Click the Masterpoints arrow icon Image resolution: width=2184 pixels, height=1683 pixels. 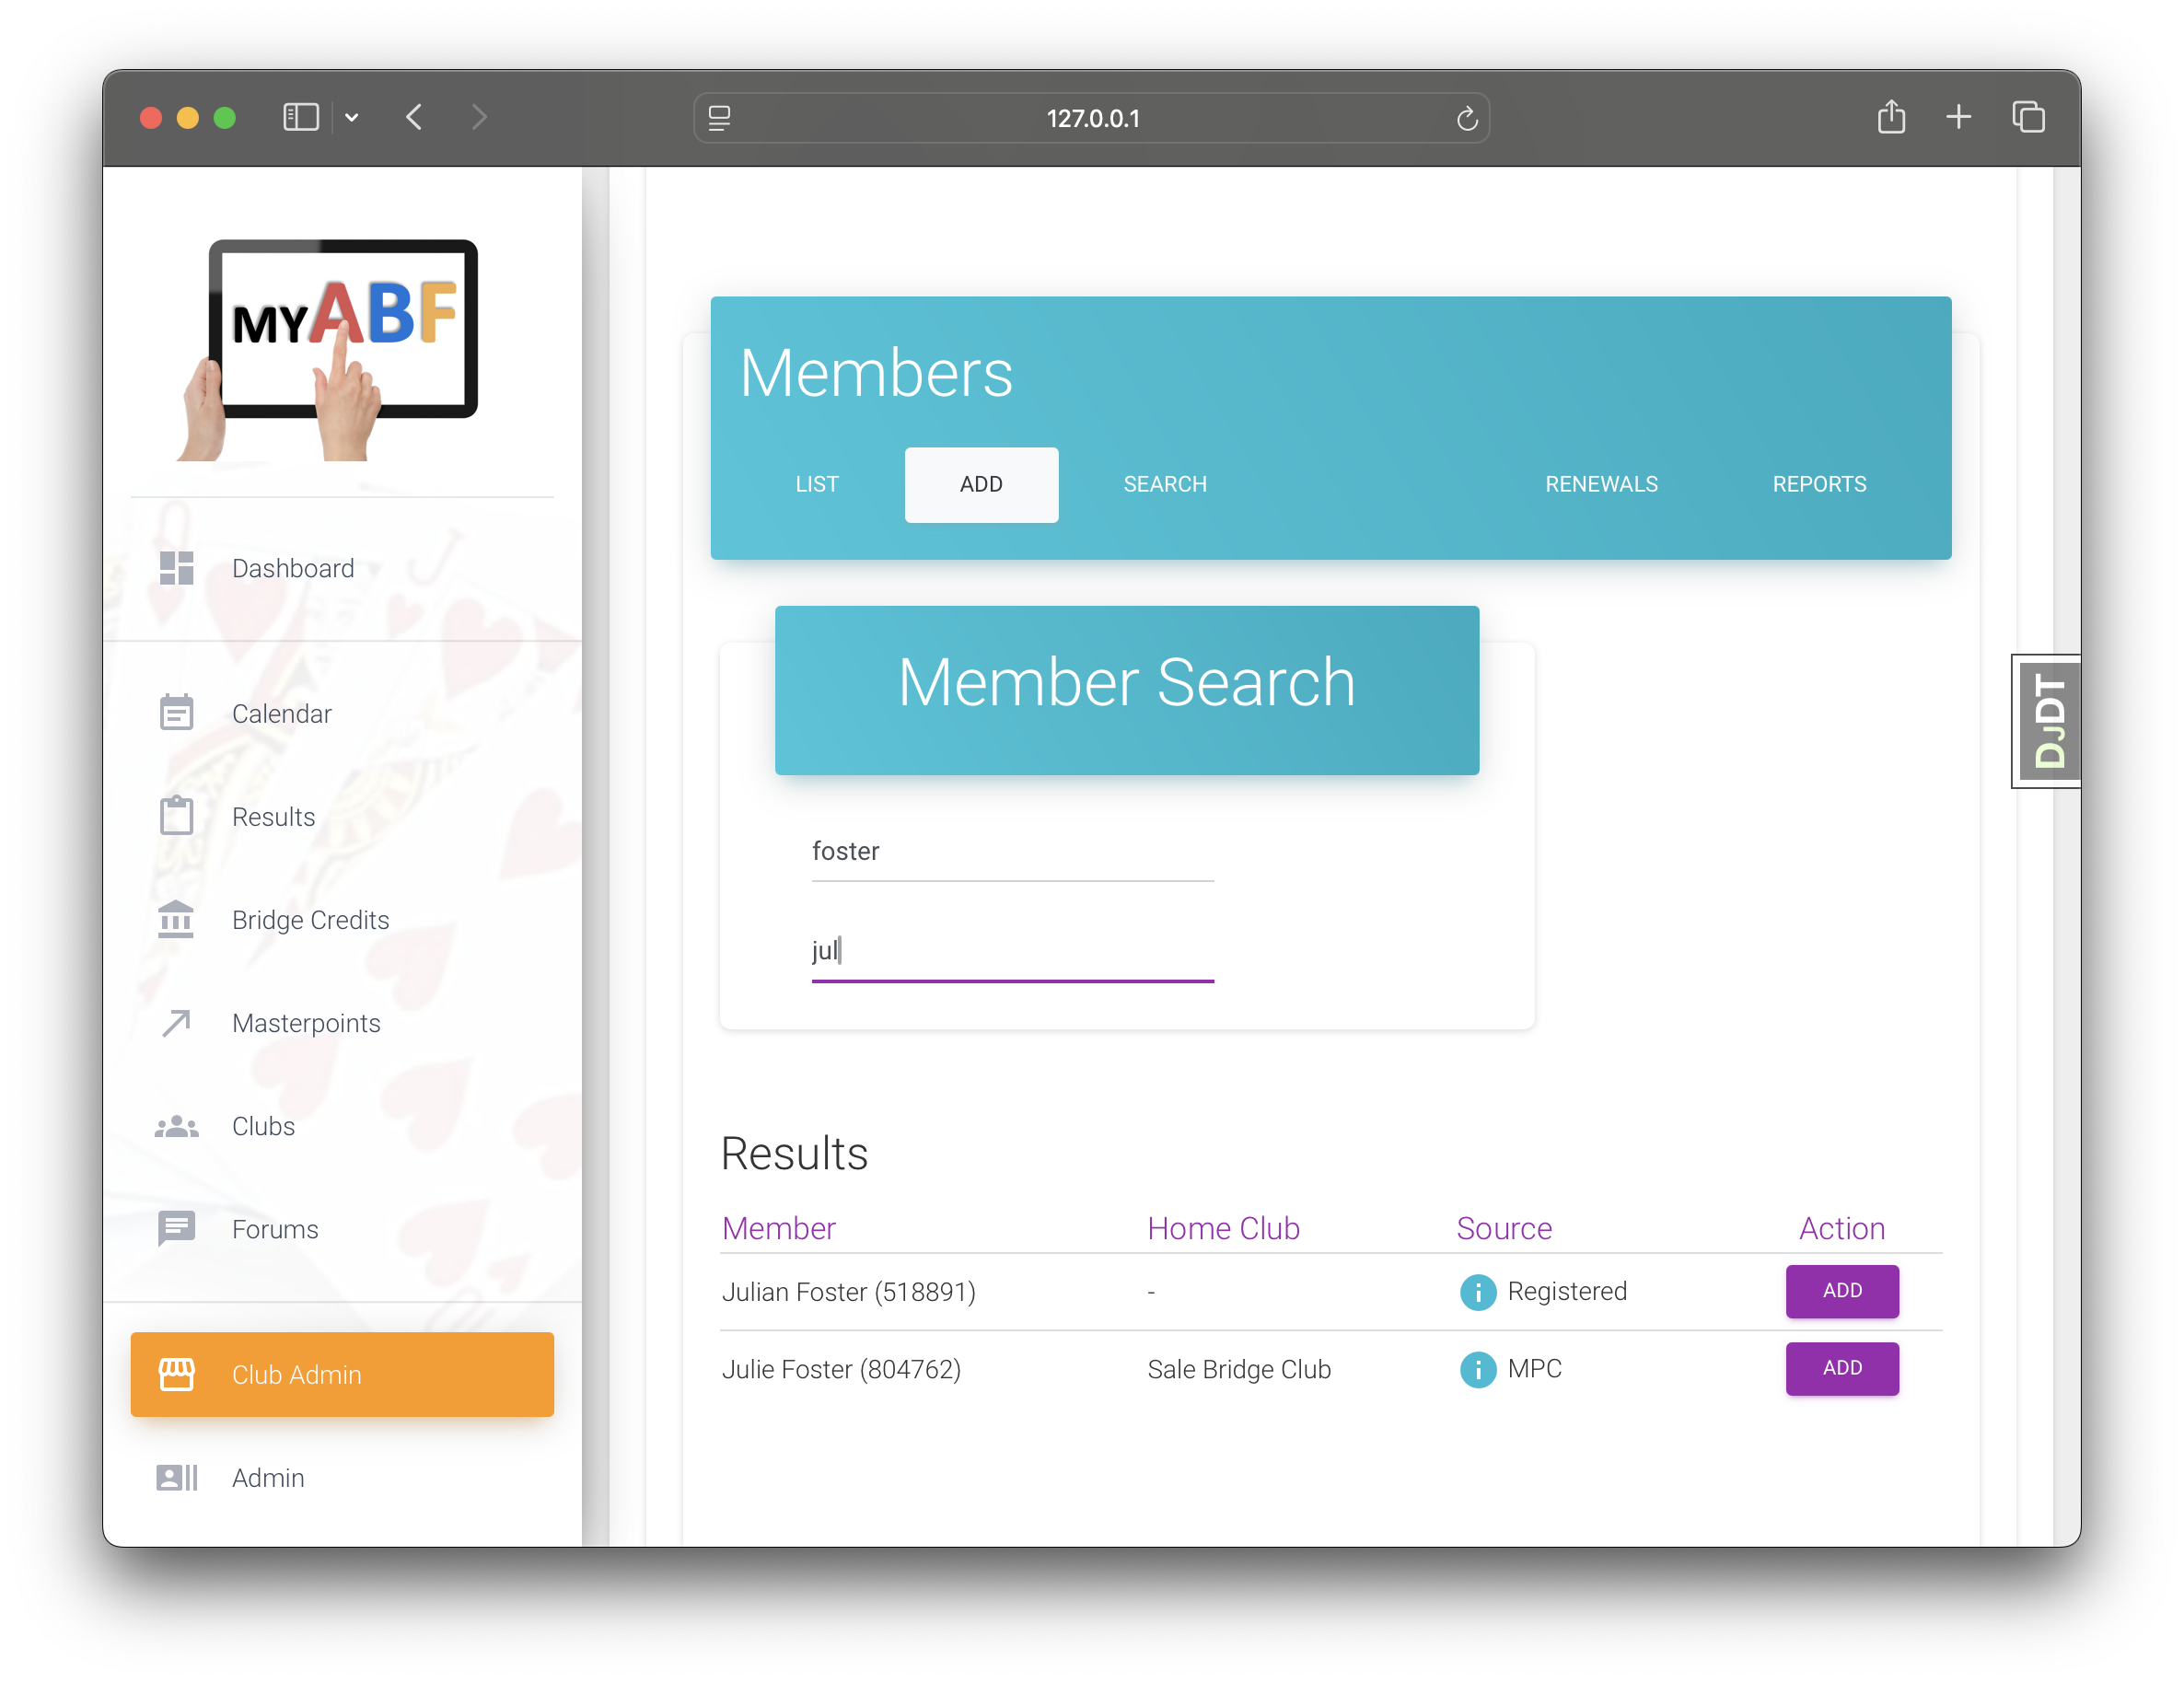tap(177, 1022)
